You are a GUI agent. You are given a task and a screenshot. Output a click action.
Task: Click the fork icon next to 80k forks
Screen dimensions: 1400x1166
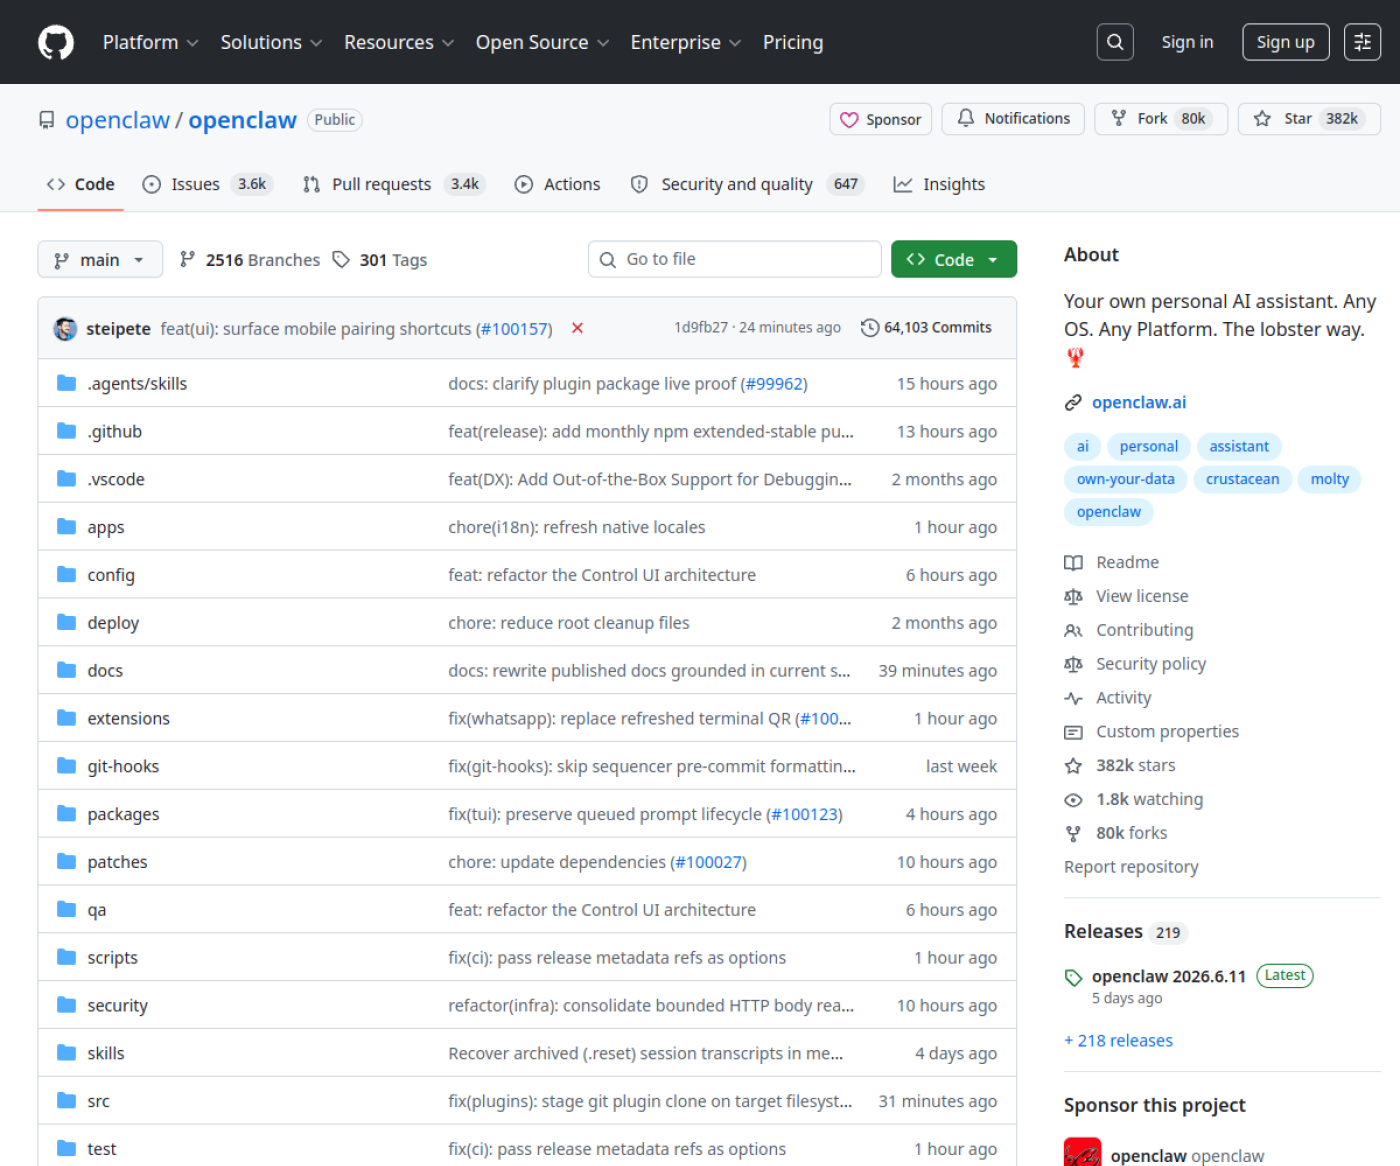1073,834
